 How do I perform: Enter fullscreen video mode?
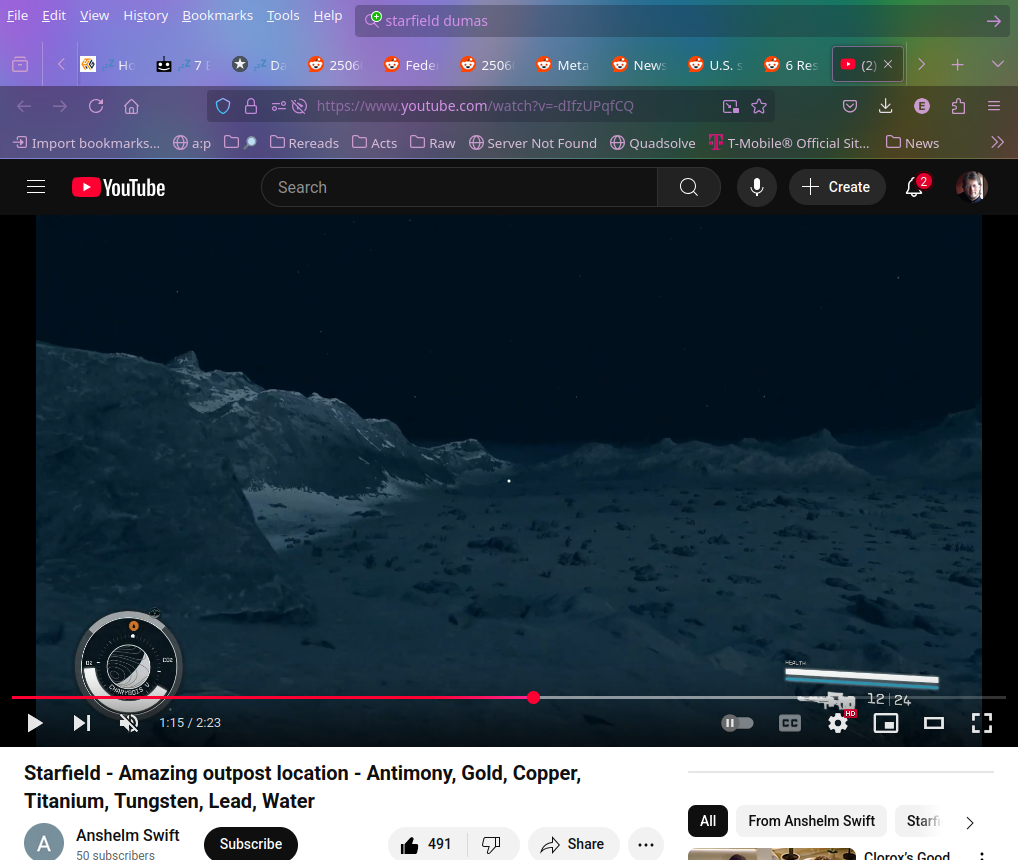982,723
